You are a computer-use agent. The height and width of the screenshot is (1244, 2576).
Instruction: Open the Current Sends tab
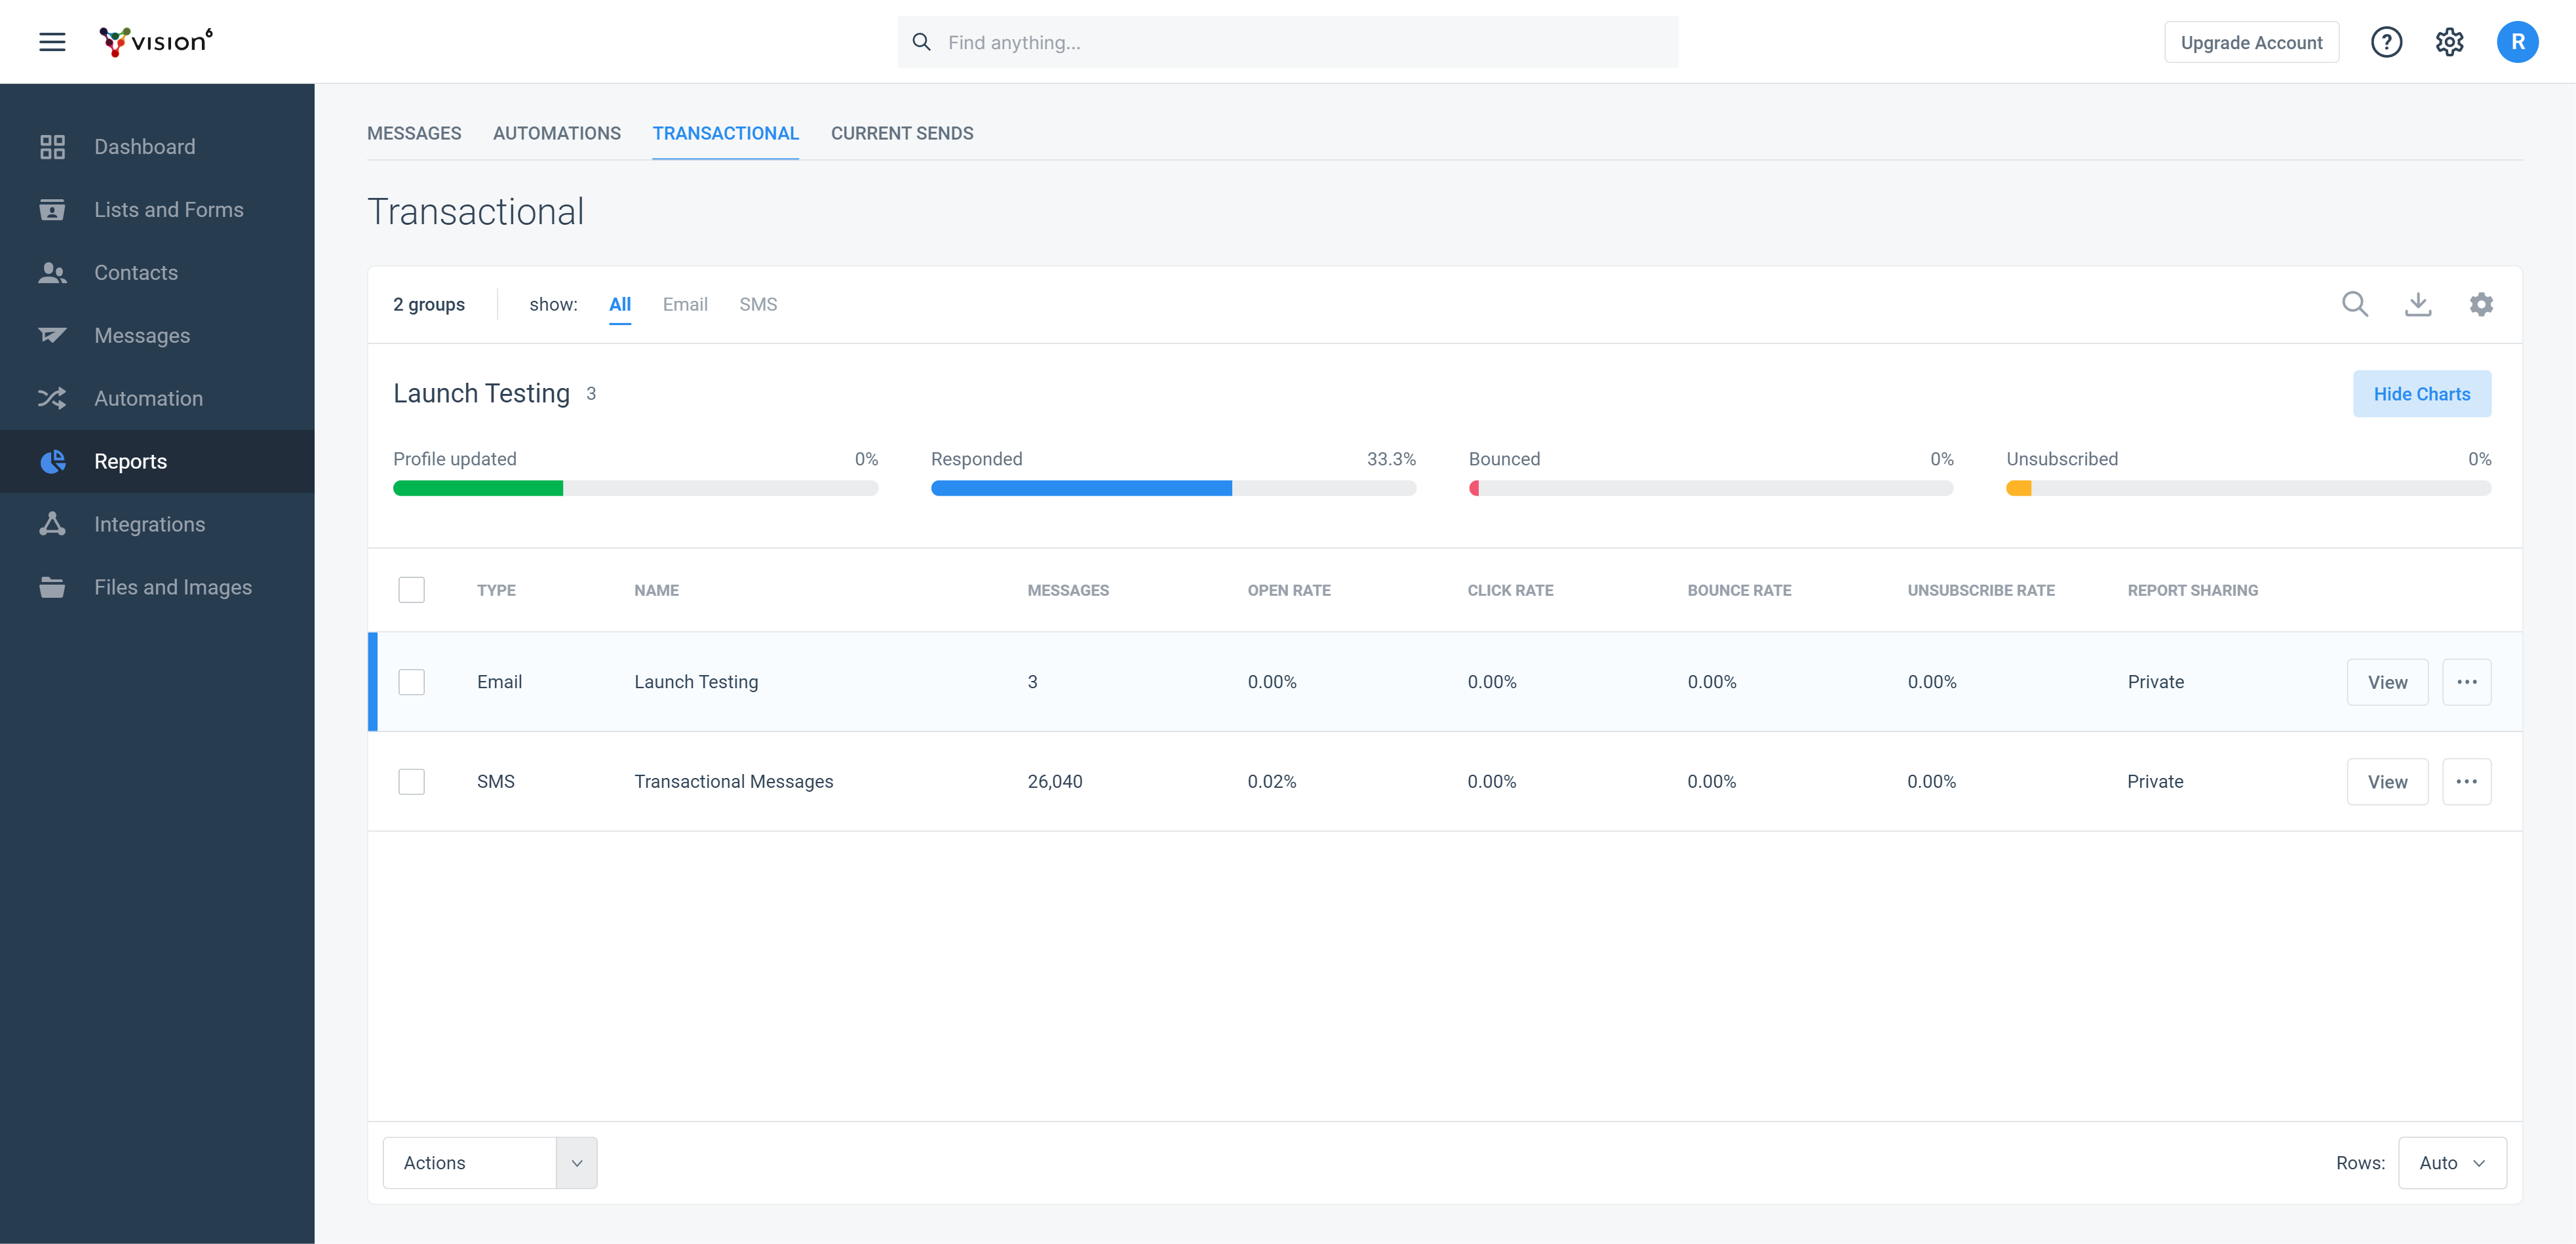pos(902,133)
